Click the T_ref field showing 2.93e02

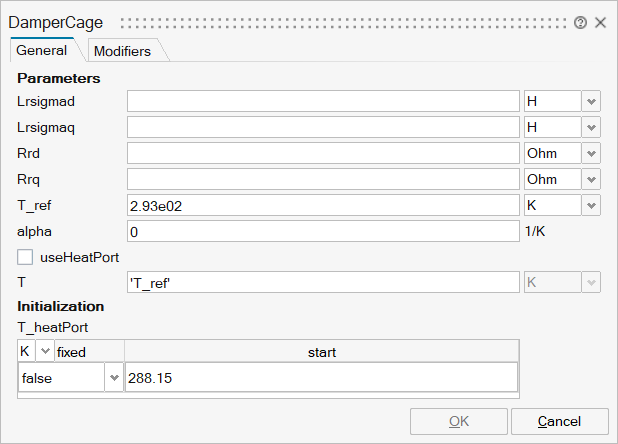322,205
